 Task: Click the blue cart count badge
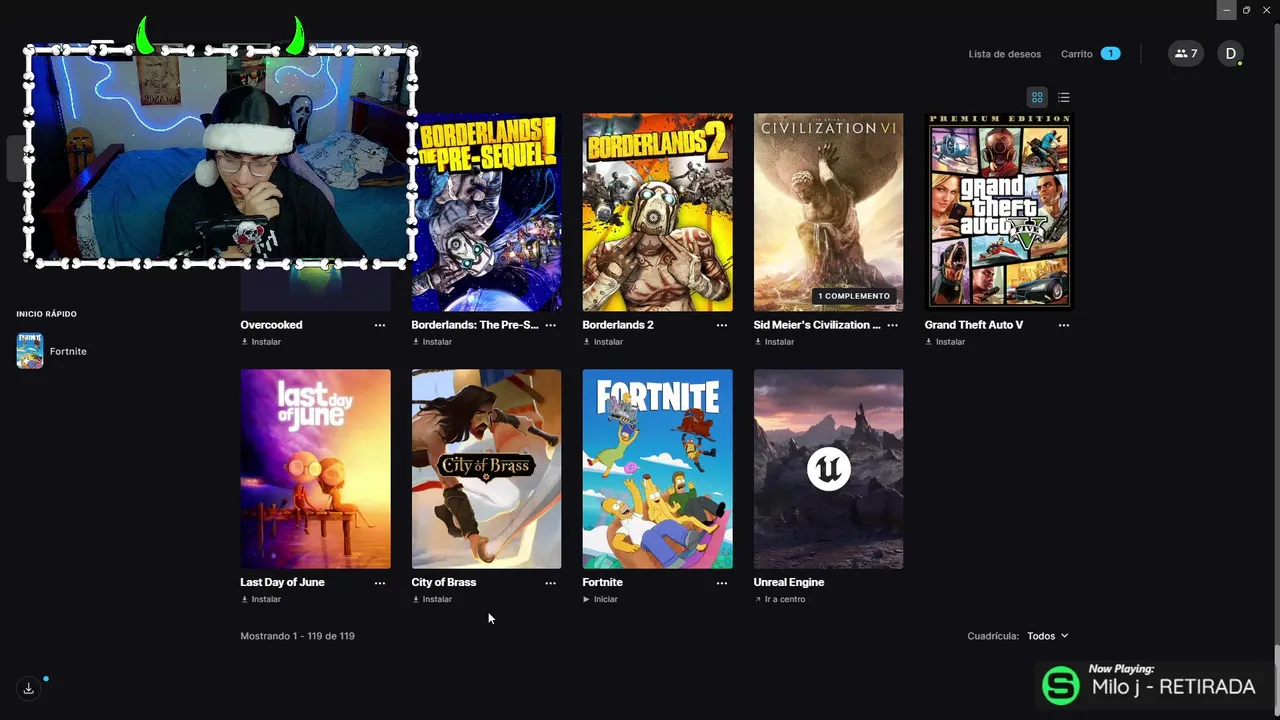point(1110,54)
